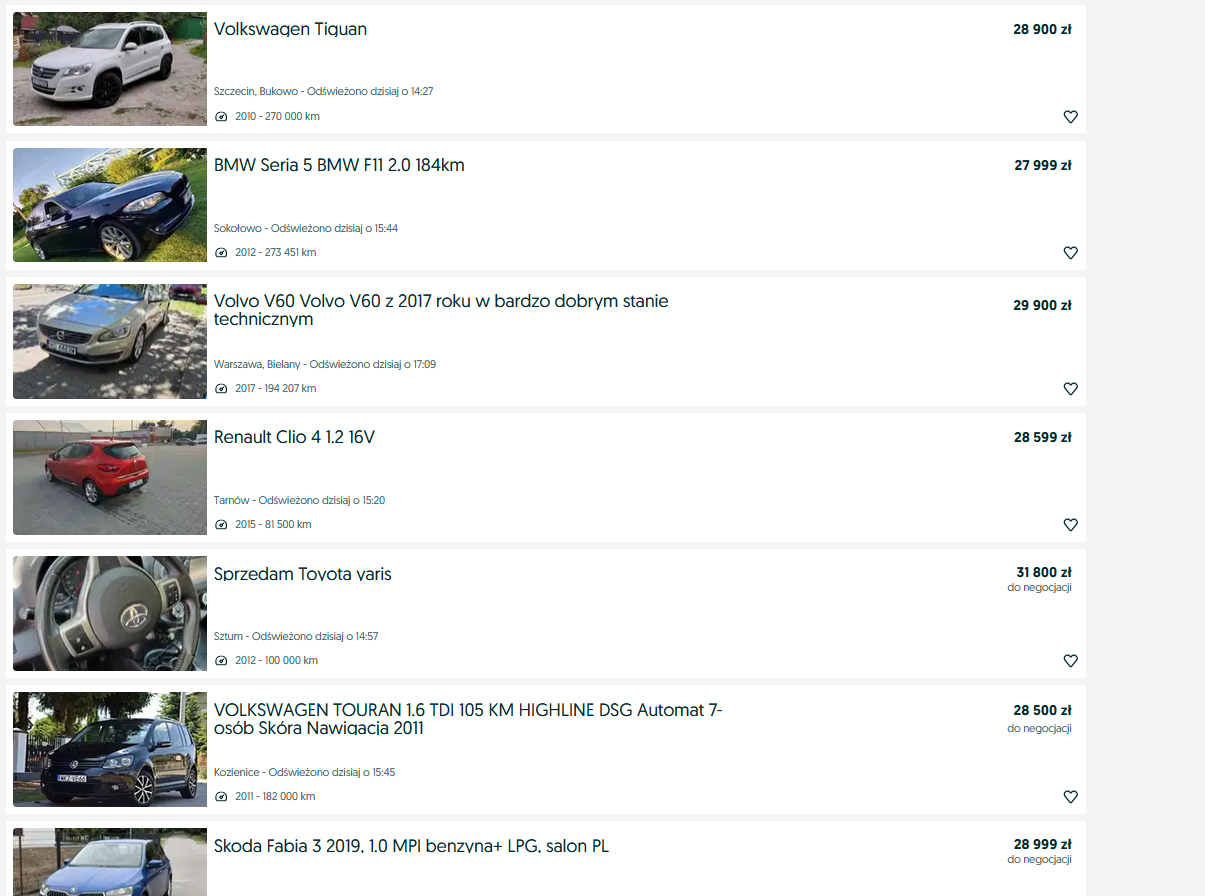
Task: Click the price 28 599 zł
Action: [1042, 437]
